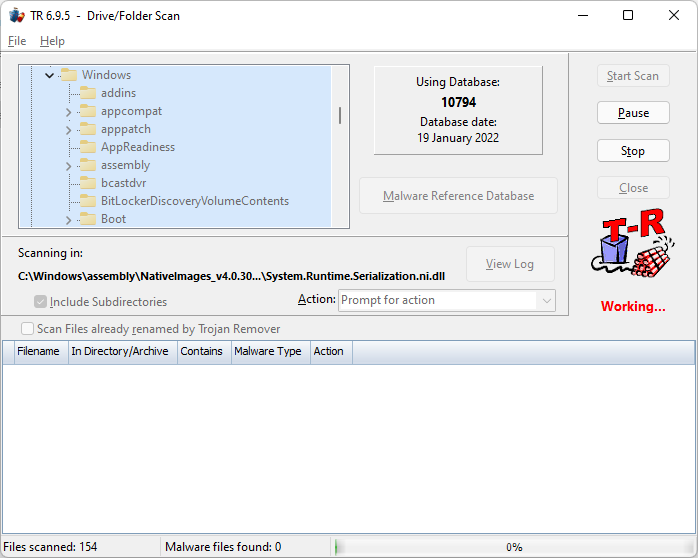Open the Help menu
The width and height of the screenshot is (698, 558).
52,41
